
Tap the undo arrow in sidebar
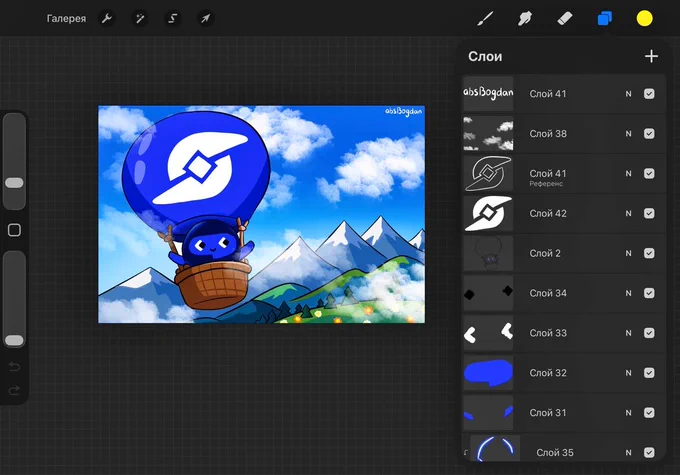[14, 367]
